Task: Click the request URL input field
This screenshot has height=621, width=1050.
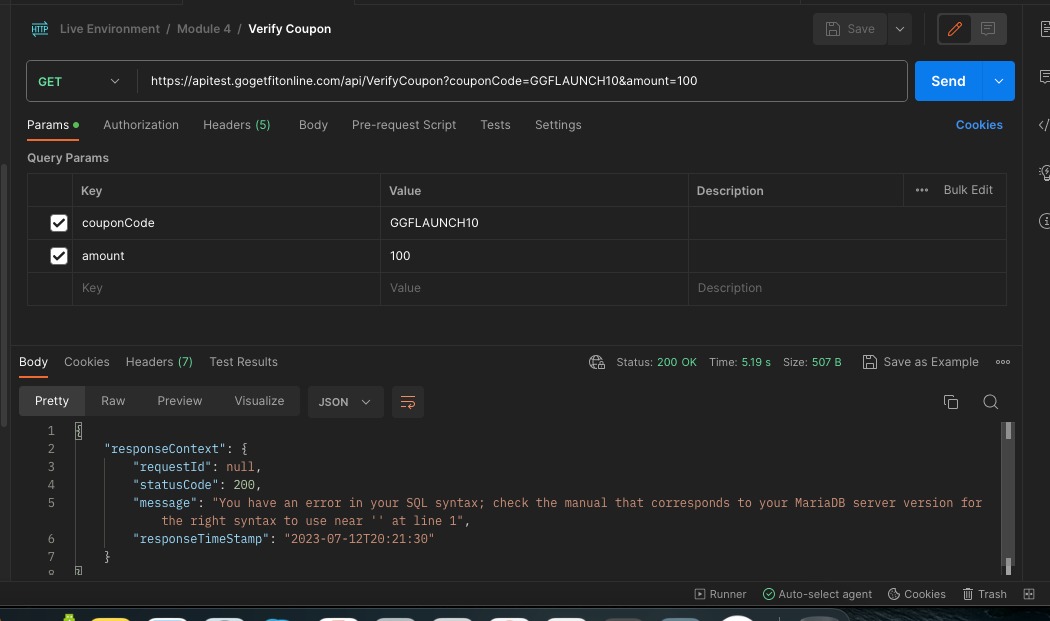Action: [x=520, y=82]
